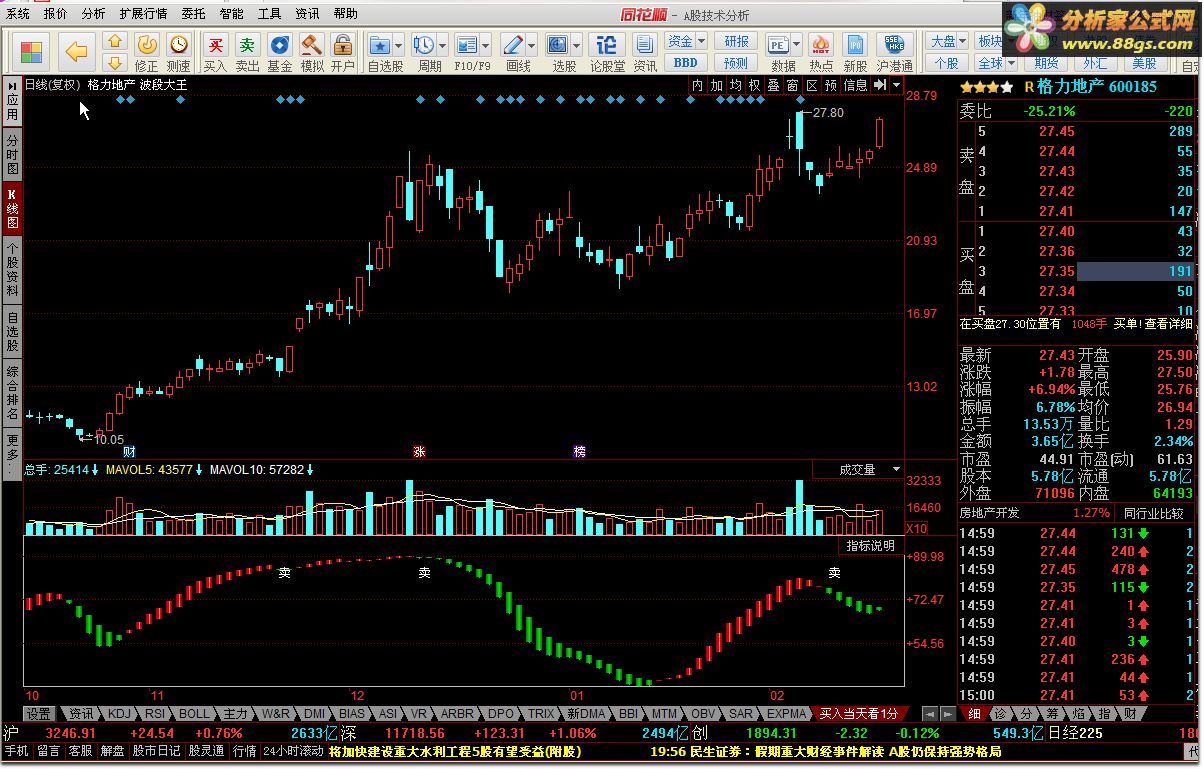Toggle the 均 moving-average option
The image size is (1204, 769).
[x=735, y=85]
